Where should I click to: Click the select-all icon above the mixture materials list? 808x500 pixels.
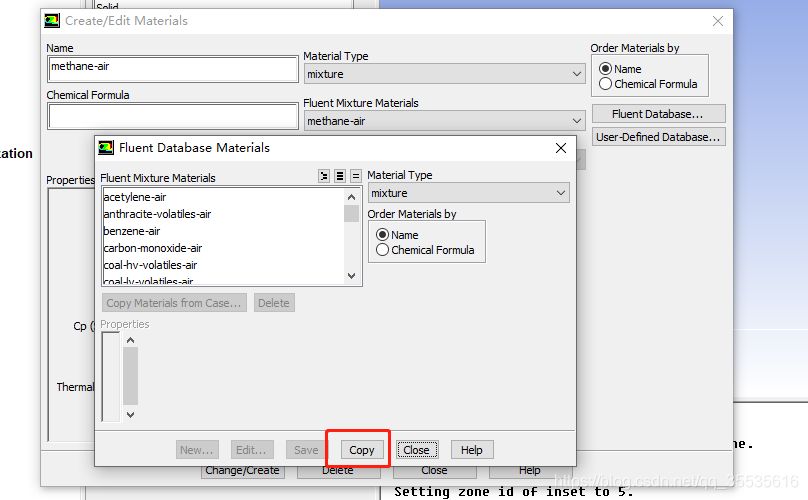340,176
